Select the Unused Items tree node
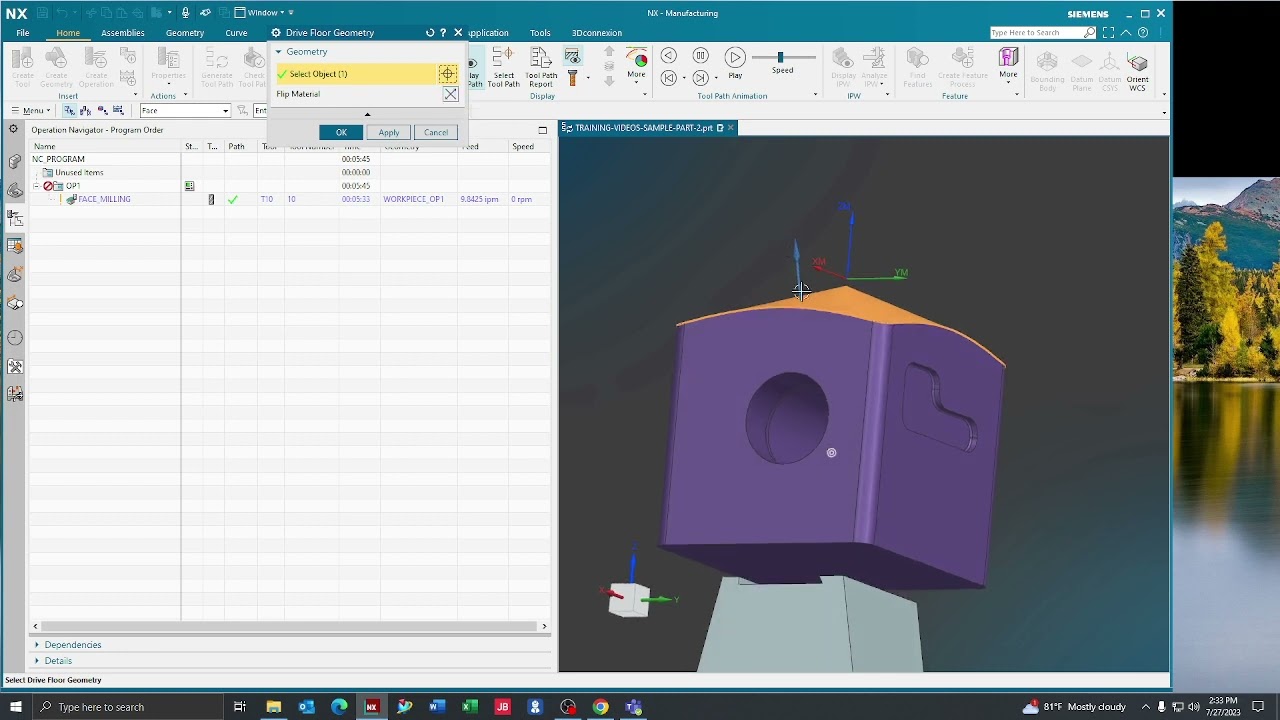Viewport: 1280px width, 720px height. coord(79,172)
